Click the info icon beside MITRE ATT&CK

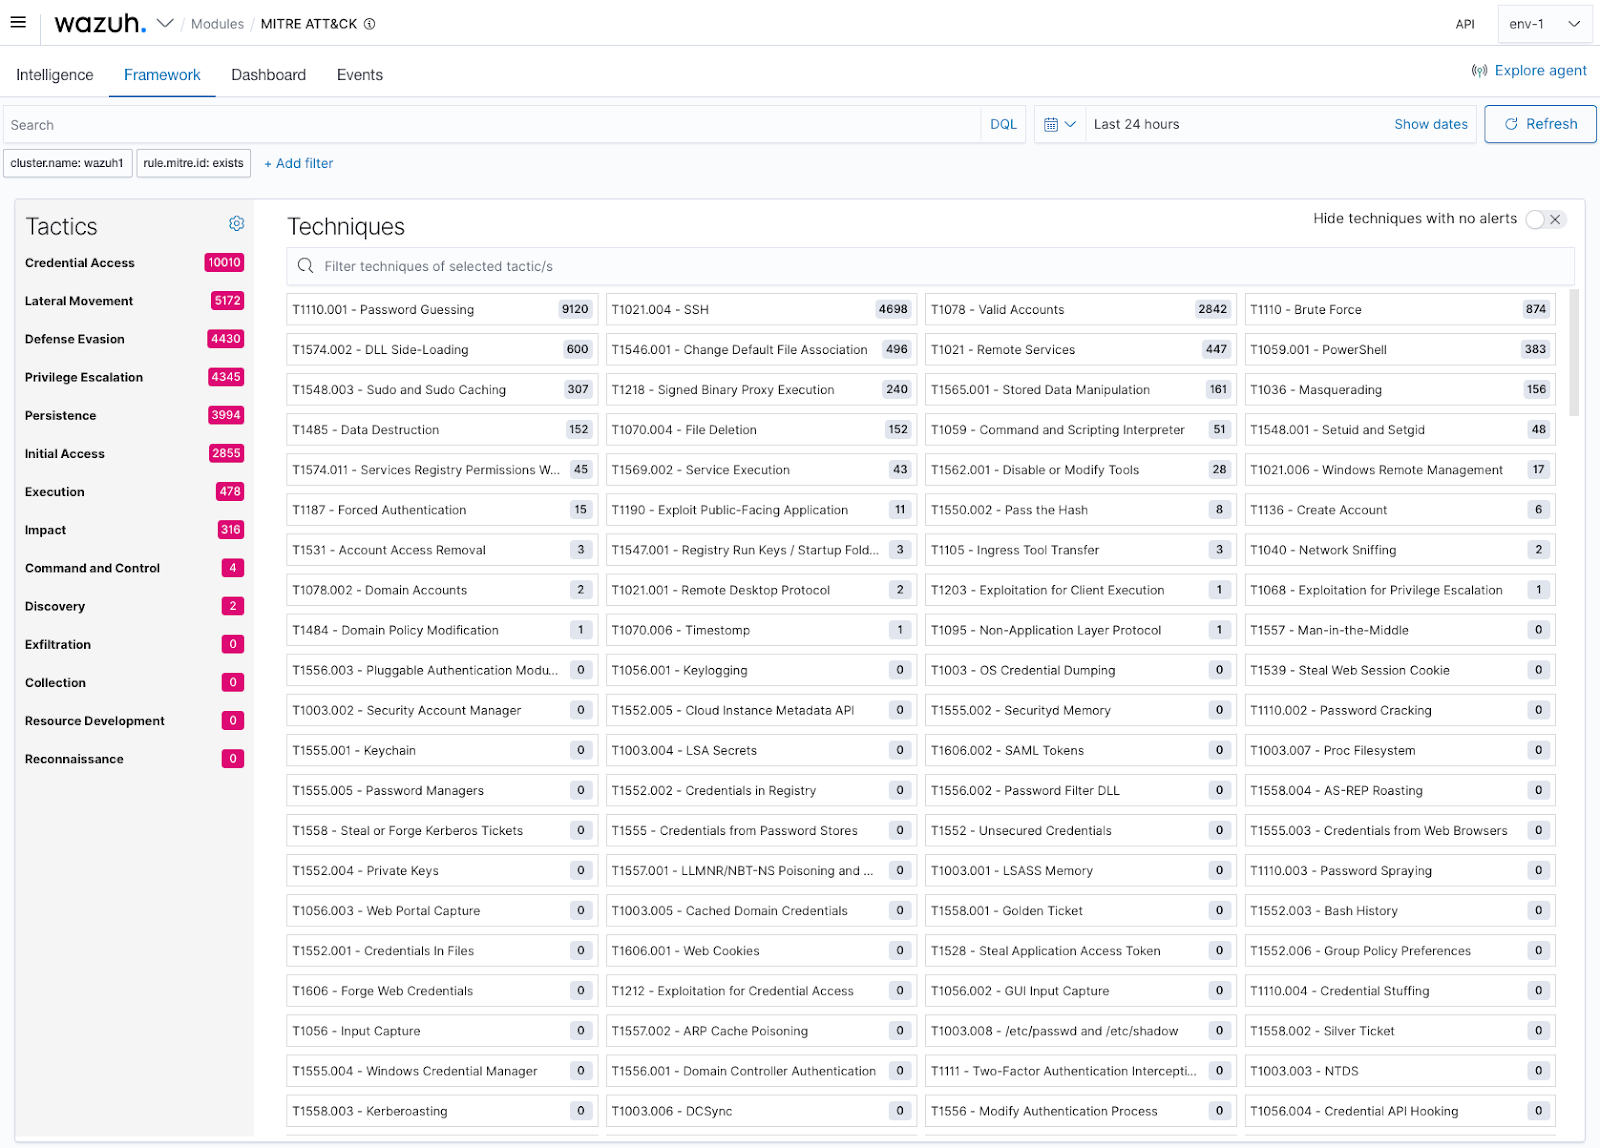click(370, 23)
